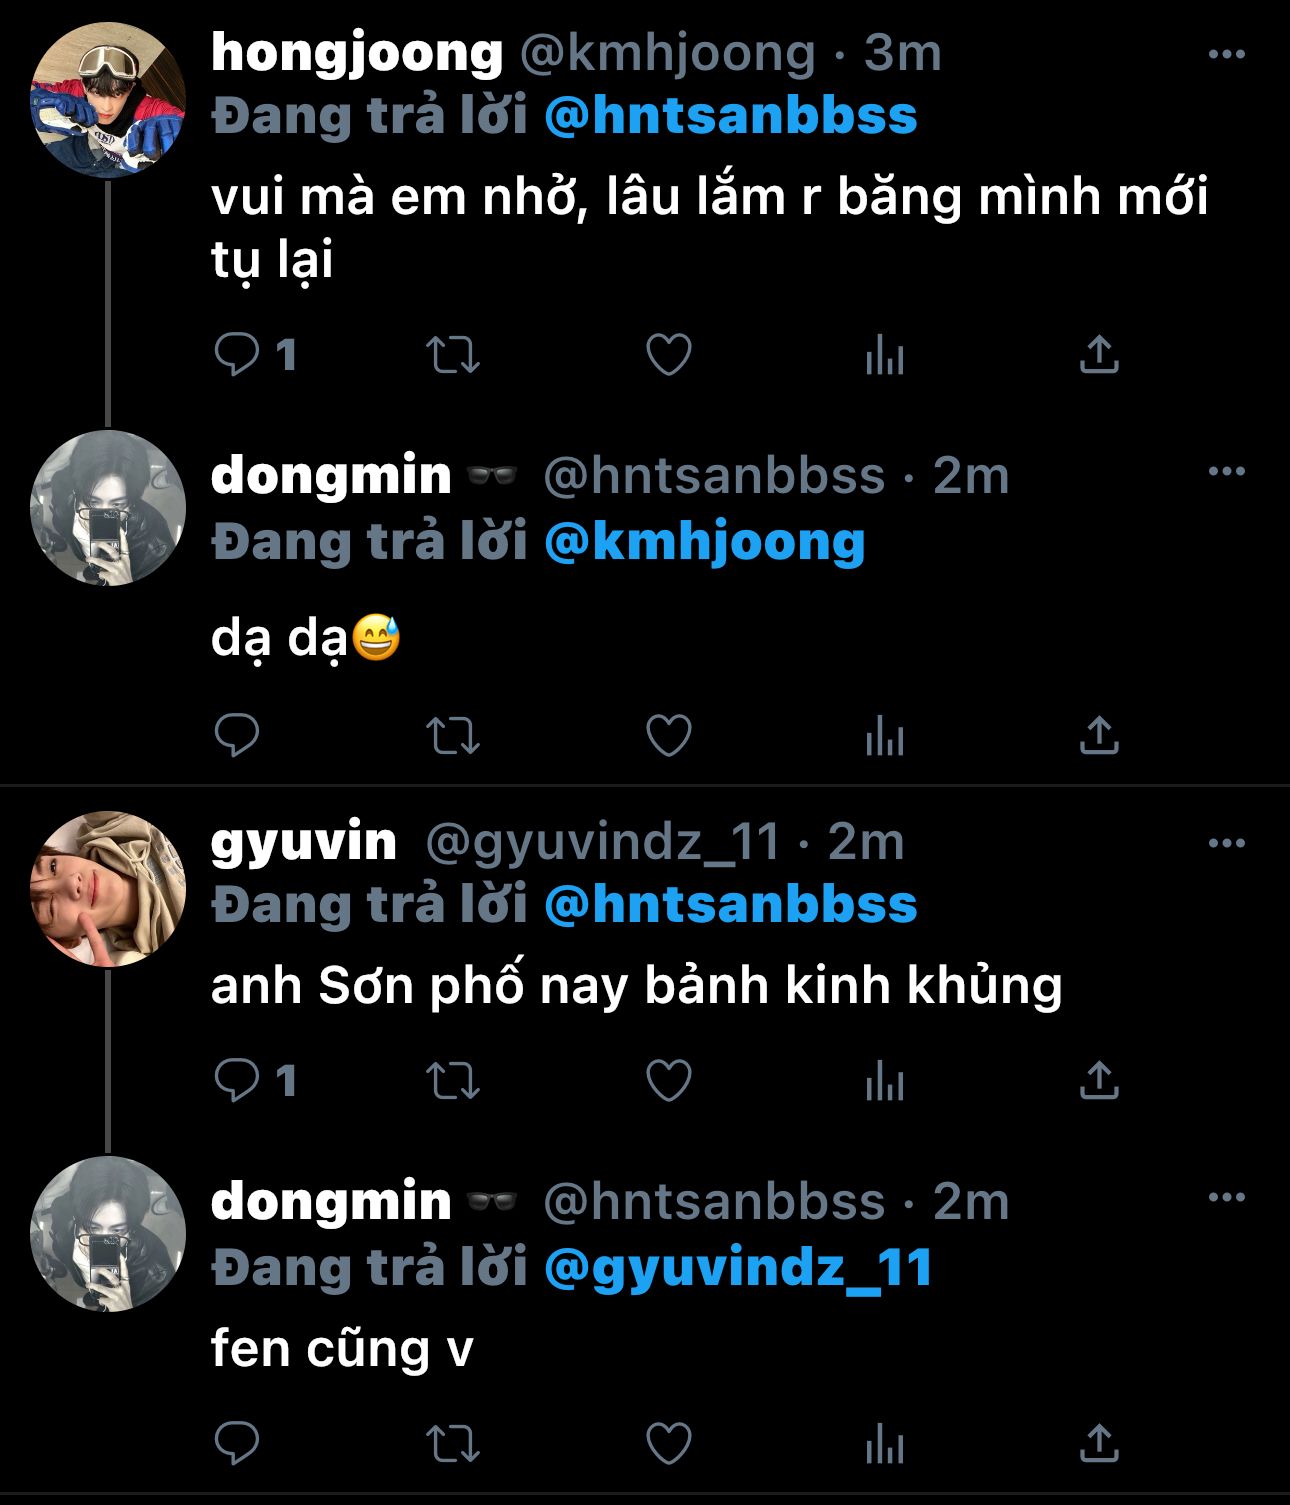Screen dimensions: 1290x1505
Task: Retweet dongmin's "dạ dạ" tweet
Action: click(453, 736)
